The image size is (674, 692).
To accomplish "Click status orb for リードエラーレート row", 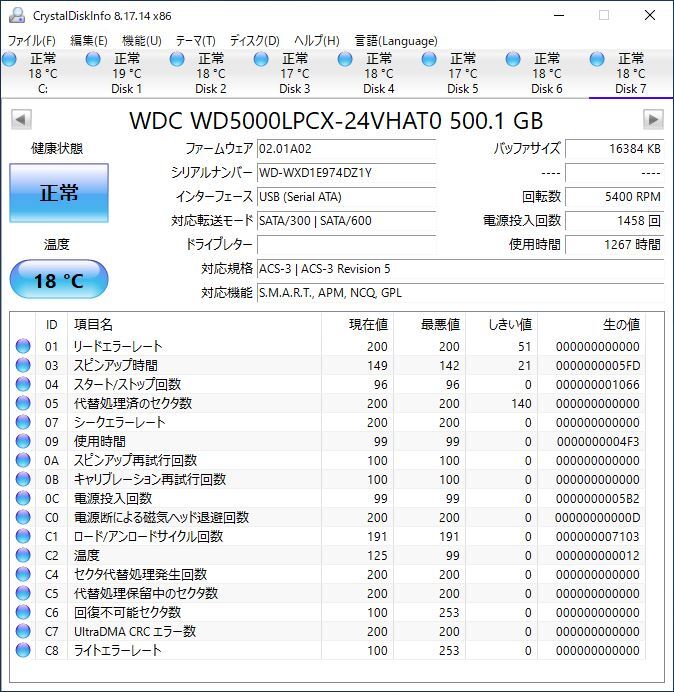I will [x=23, y=346].
